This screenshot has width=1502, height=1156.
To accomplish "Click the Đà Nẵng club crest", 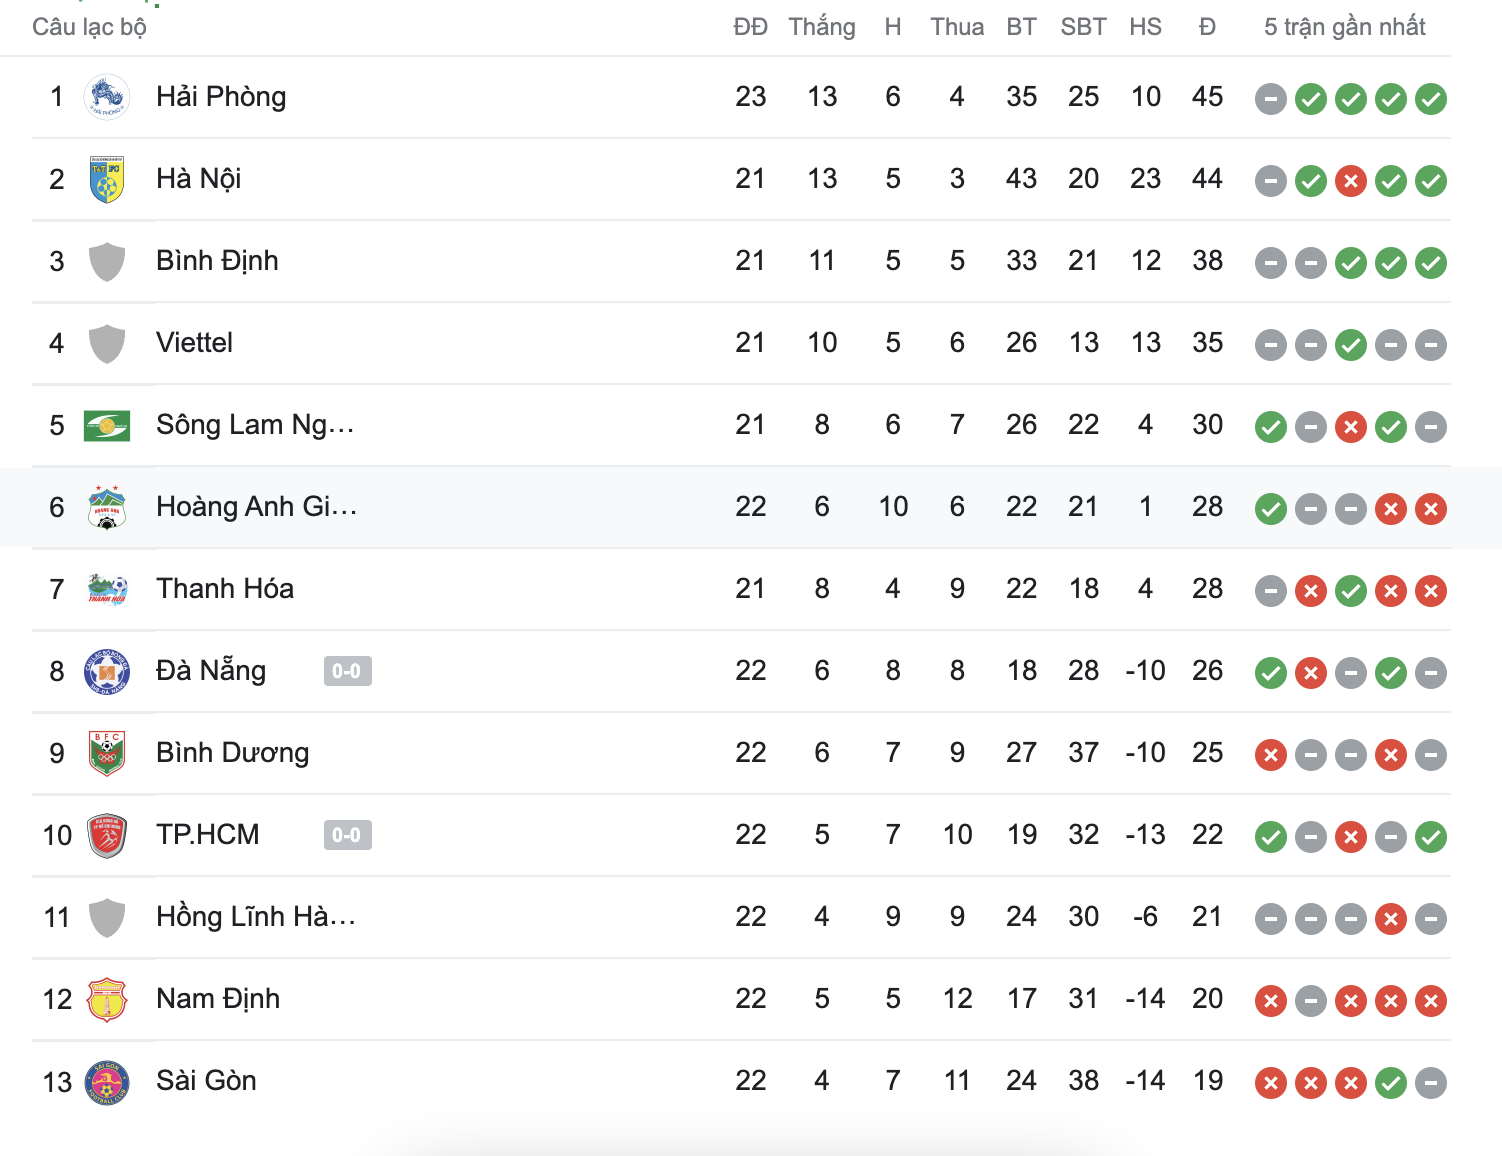I will click(x=107, y=671).
